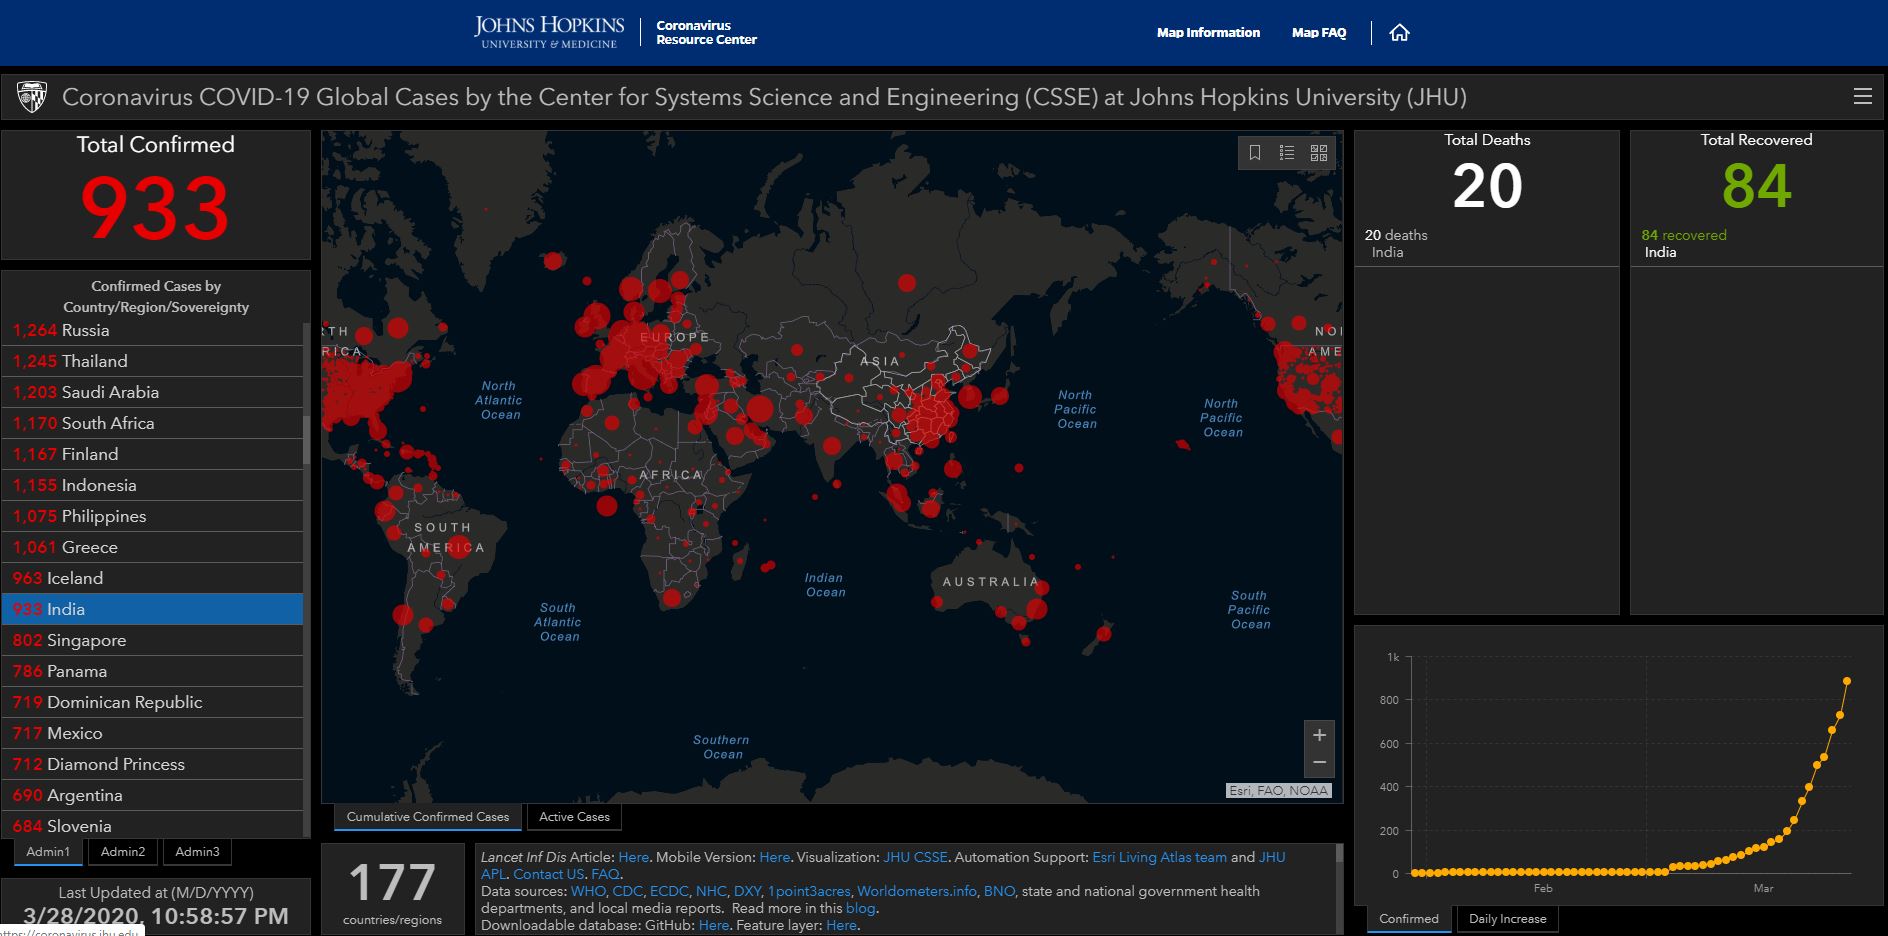The image size is (1888, 936).
Task: Open the 1point3acres link
Action: point(809,891)
